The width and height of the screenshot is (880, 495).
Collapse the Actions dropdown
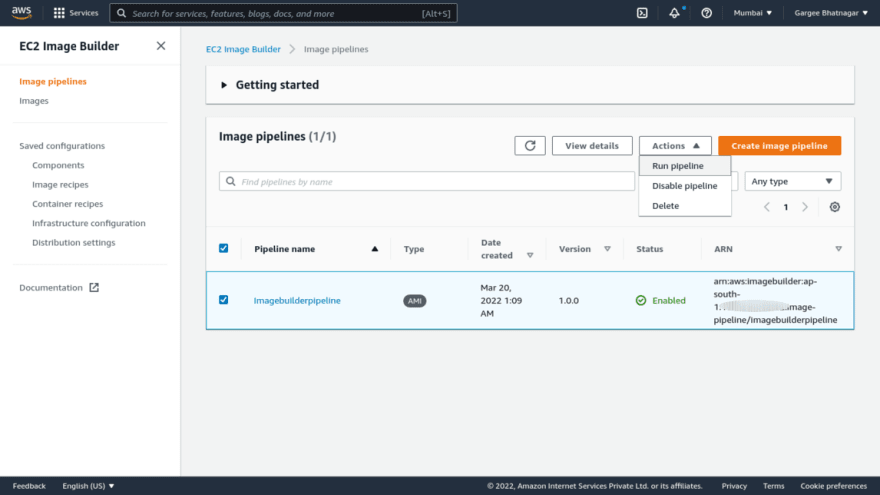click(x=675, y=145)
